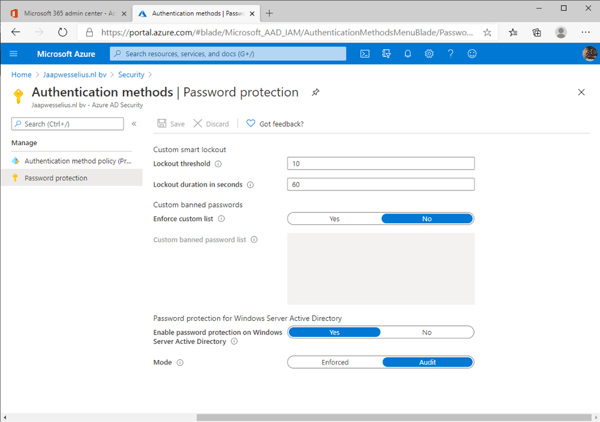Show info tooltip for Lockout threshold
This screenshot has width=600, height=422.
pos(218,164)
